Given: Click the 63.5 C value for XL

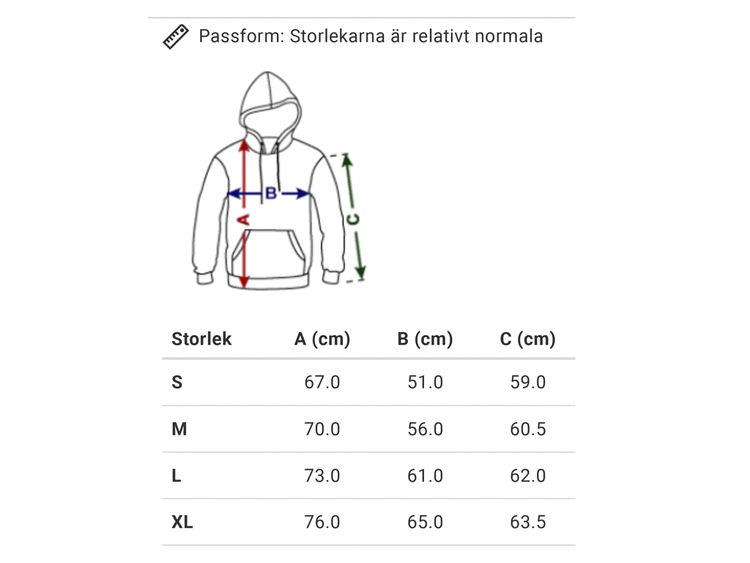Looking at the screenshot, I should click(527, 522).
